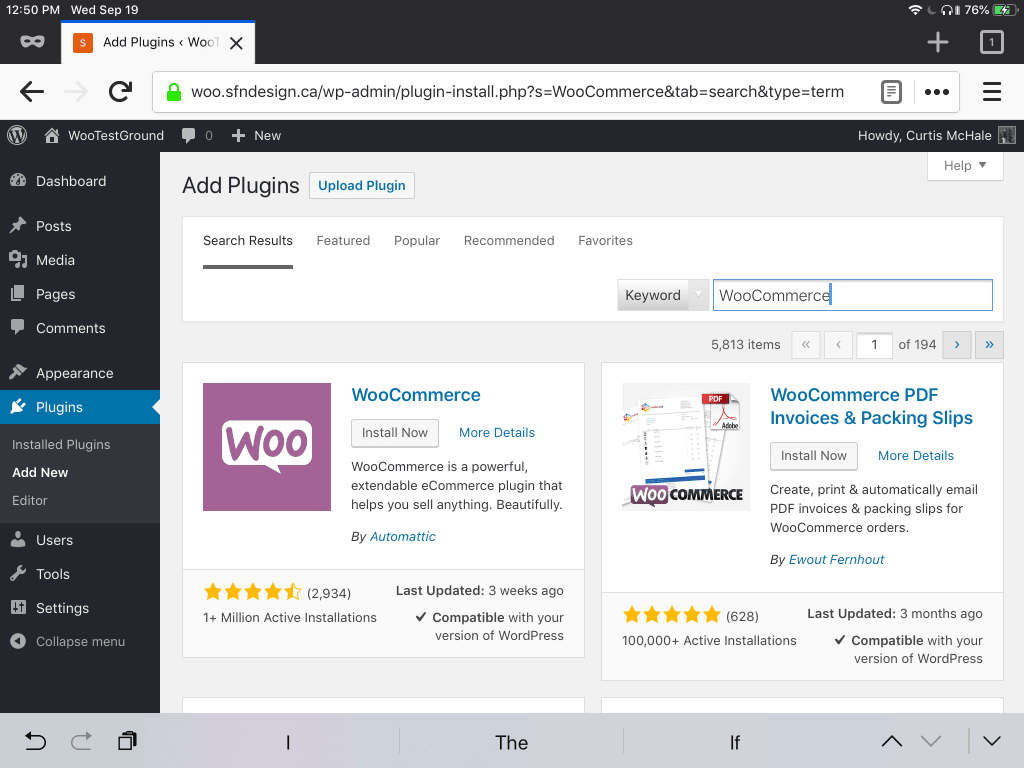Go to next results page arrow
Image resolution: width=1024 pixels, height=768 pixels.
[x=957, y=344]
